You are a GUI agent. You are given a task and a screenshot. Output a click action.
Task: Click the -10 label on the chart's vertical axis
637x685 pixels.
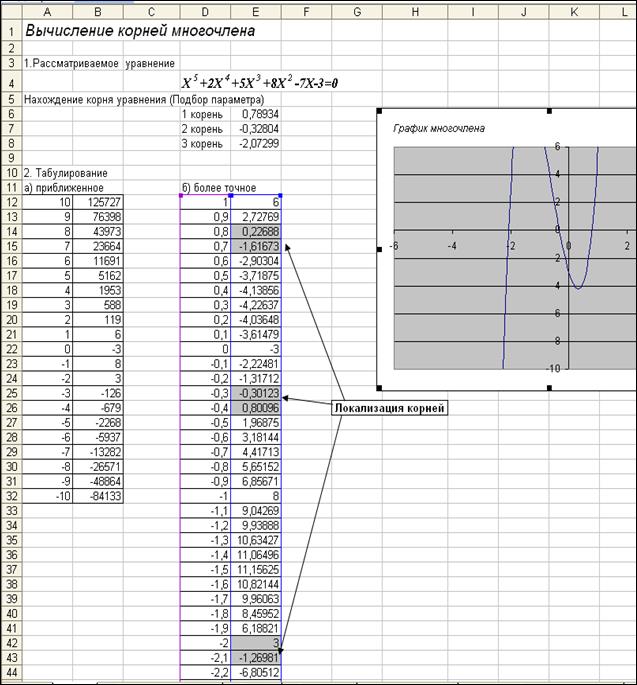[553, 368]
